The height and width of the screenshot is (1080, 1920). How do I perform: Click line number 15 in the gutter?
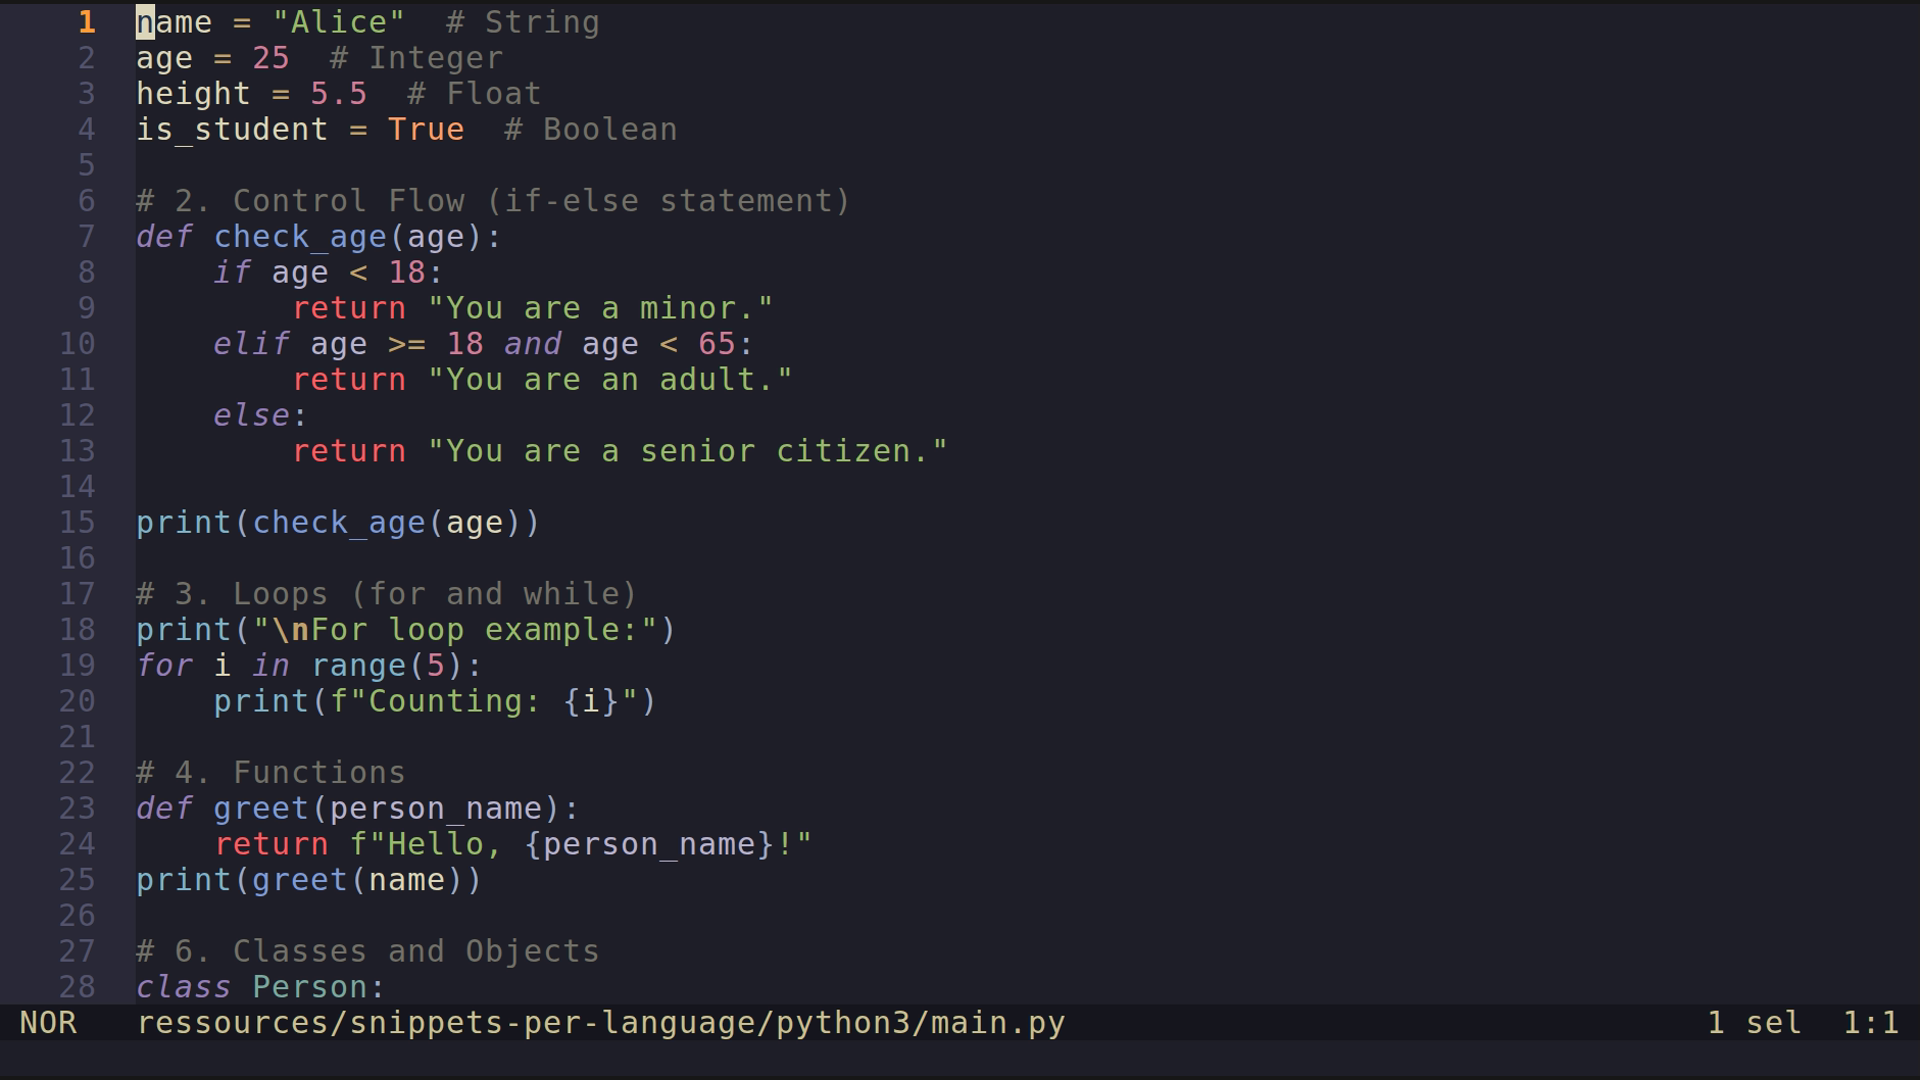tap(77, 522)
